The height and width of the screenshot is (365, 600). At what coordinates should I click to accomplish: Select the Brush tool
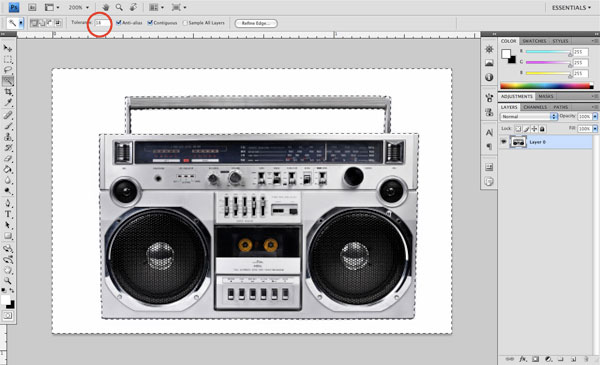8,126
